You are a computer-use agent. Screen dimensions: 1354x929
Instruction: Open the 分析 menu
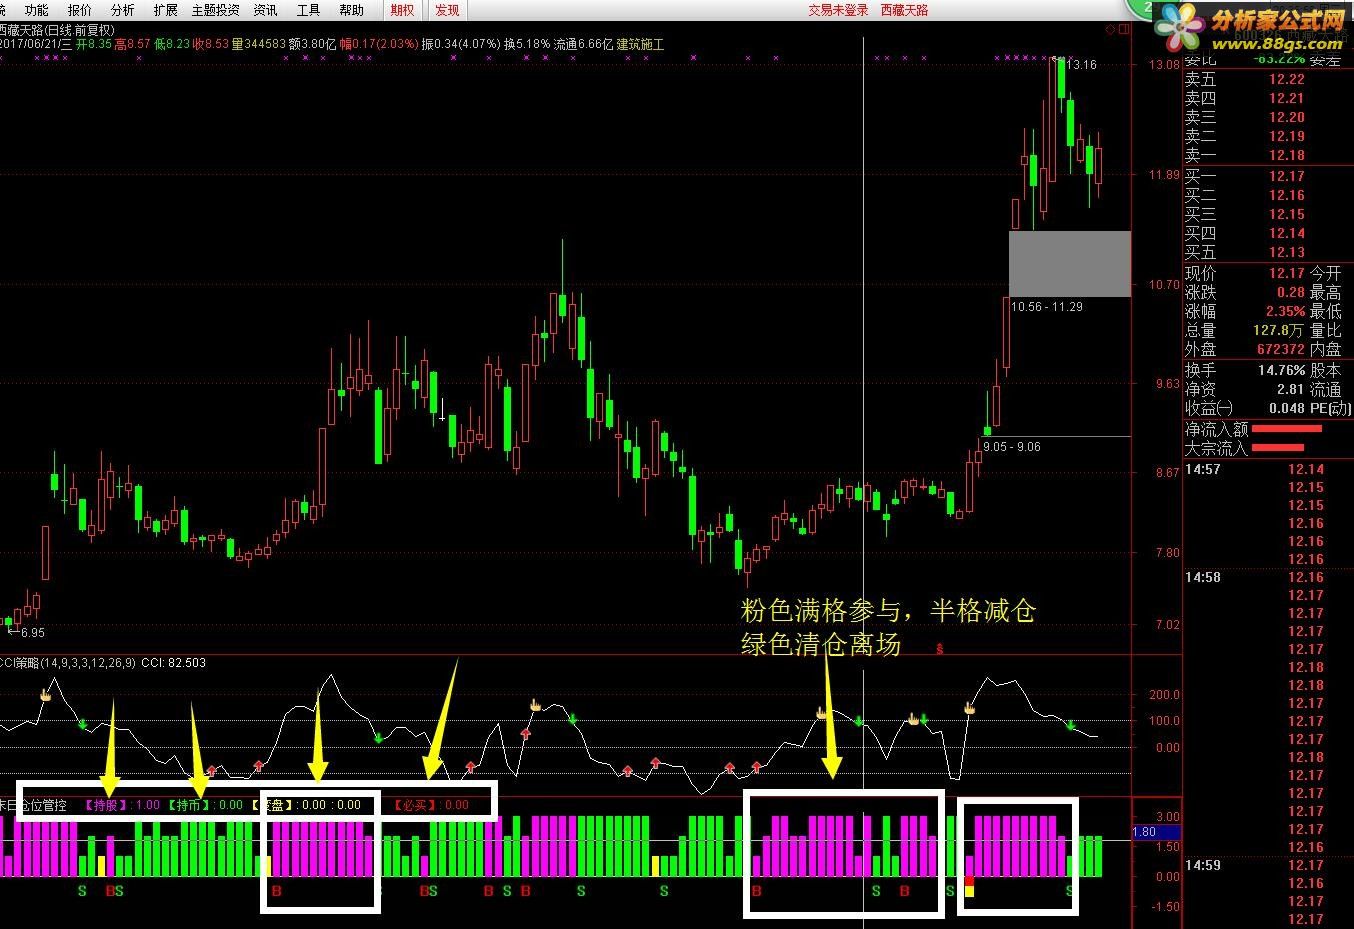pos(122,10)
